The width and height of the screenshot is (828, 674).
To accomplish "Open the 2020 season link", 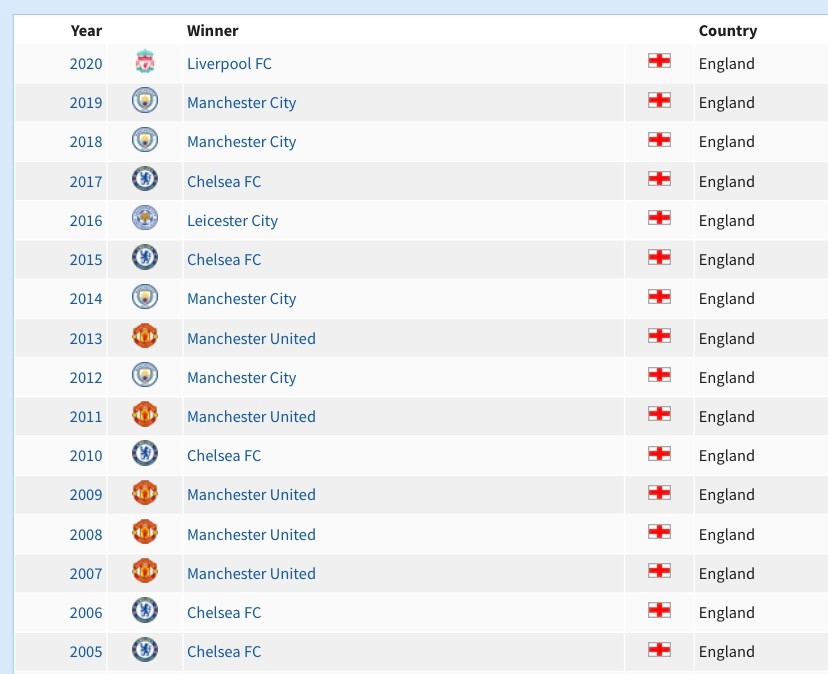I will click(x=86, y=63).
